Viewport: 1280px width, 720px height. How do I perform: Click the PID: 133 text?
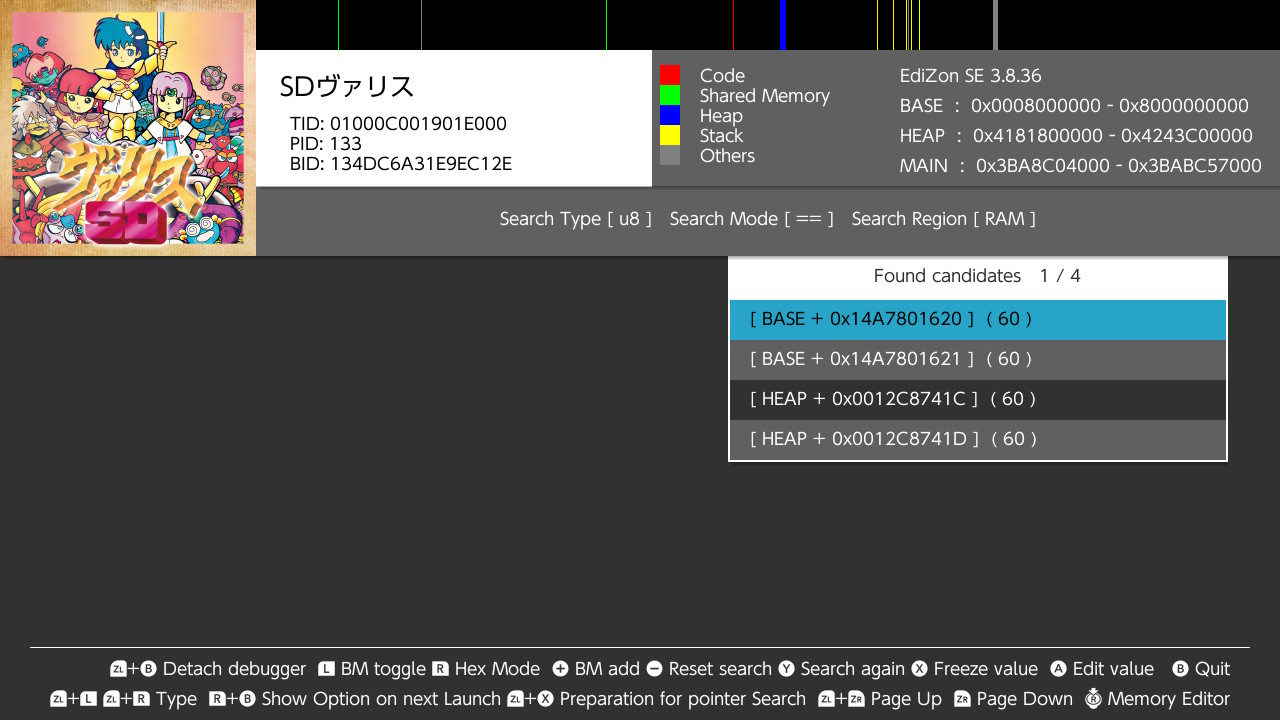(326, 144)
